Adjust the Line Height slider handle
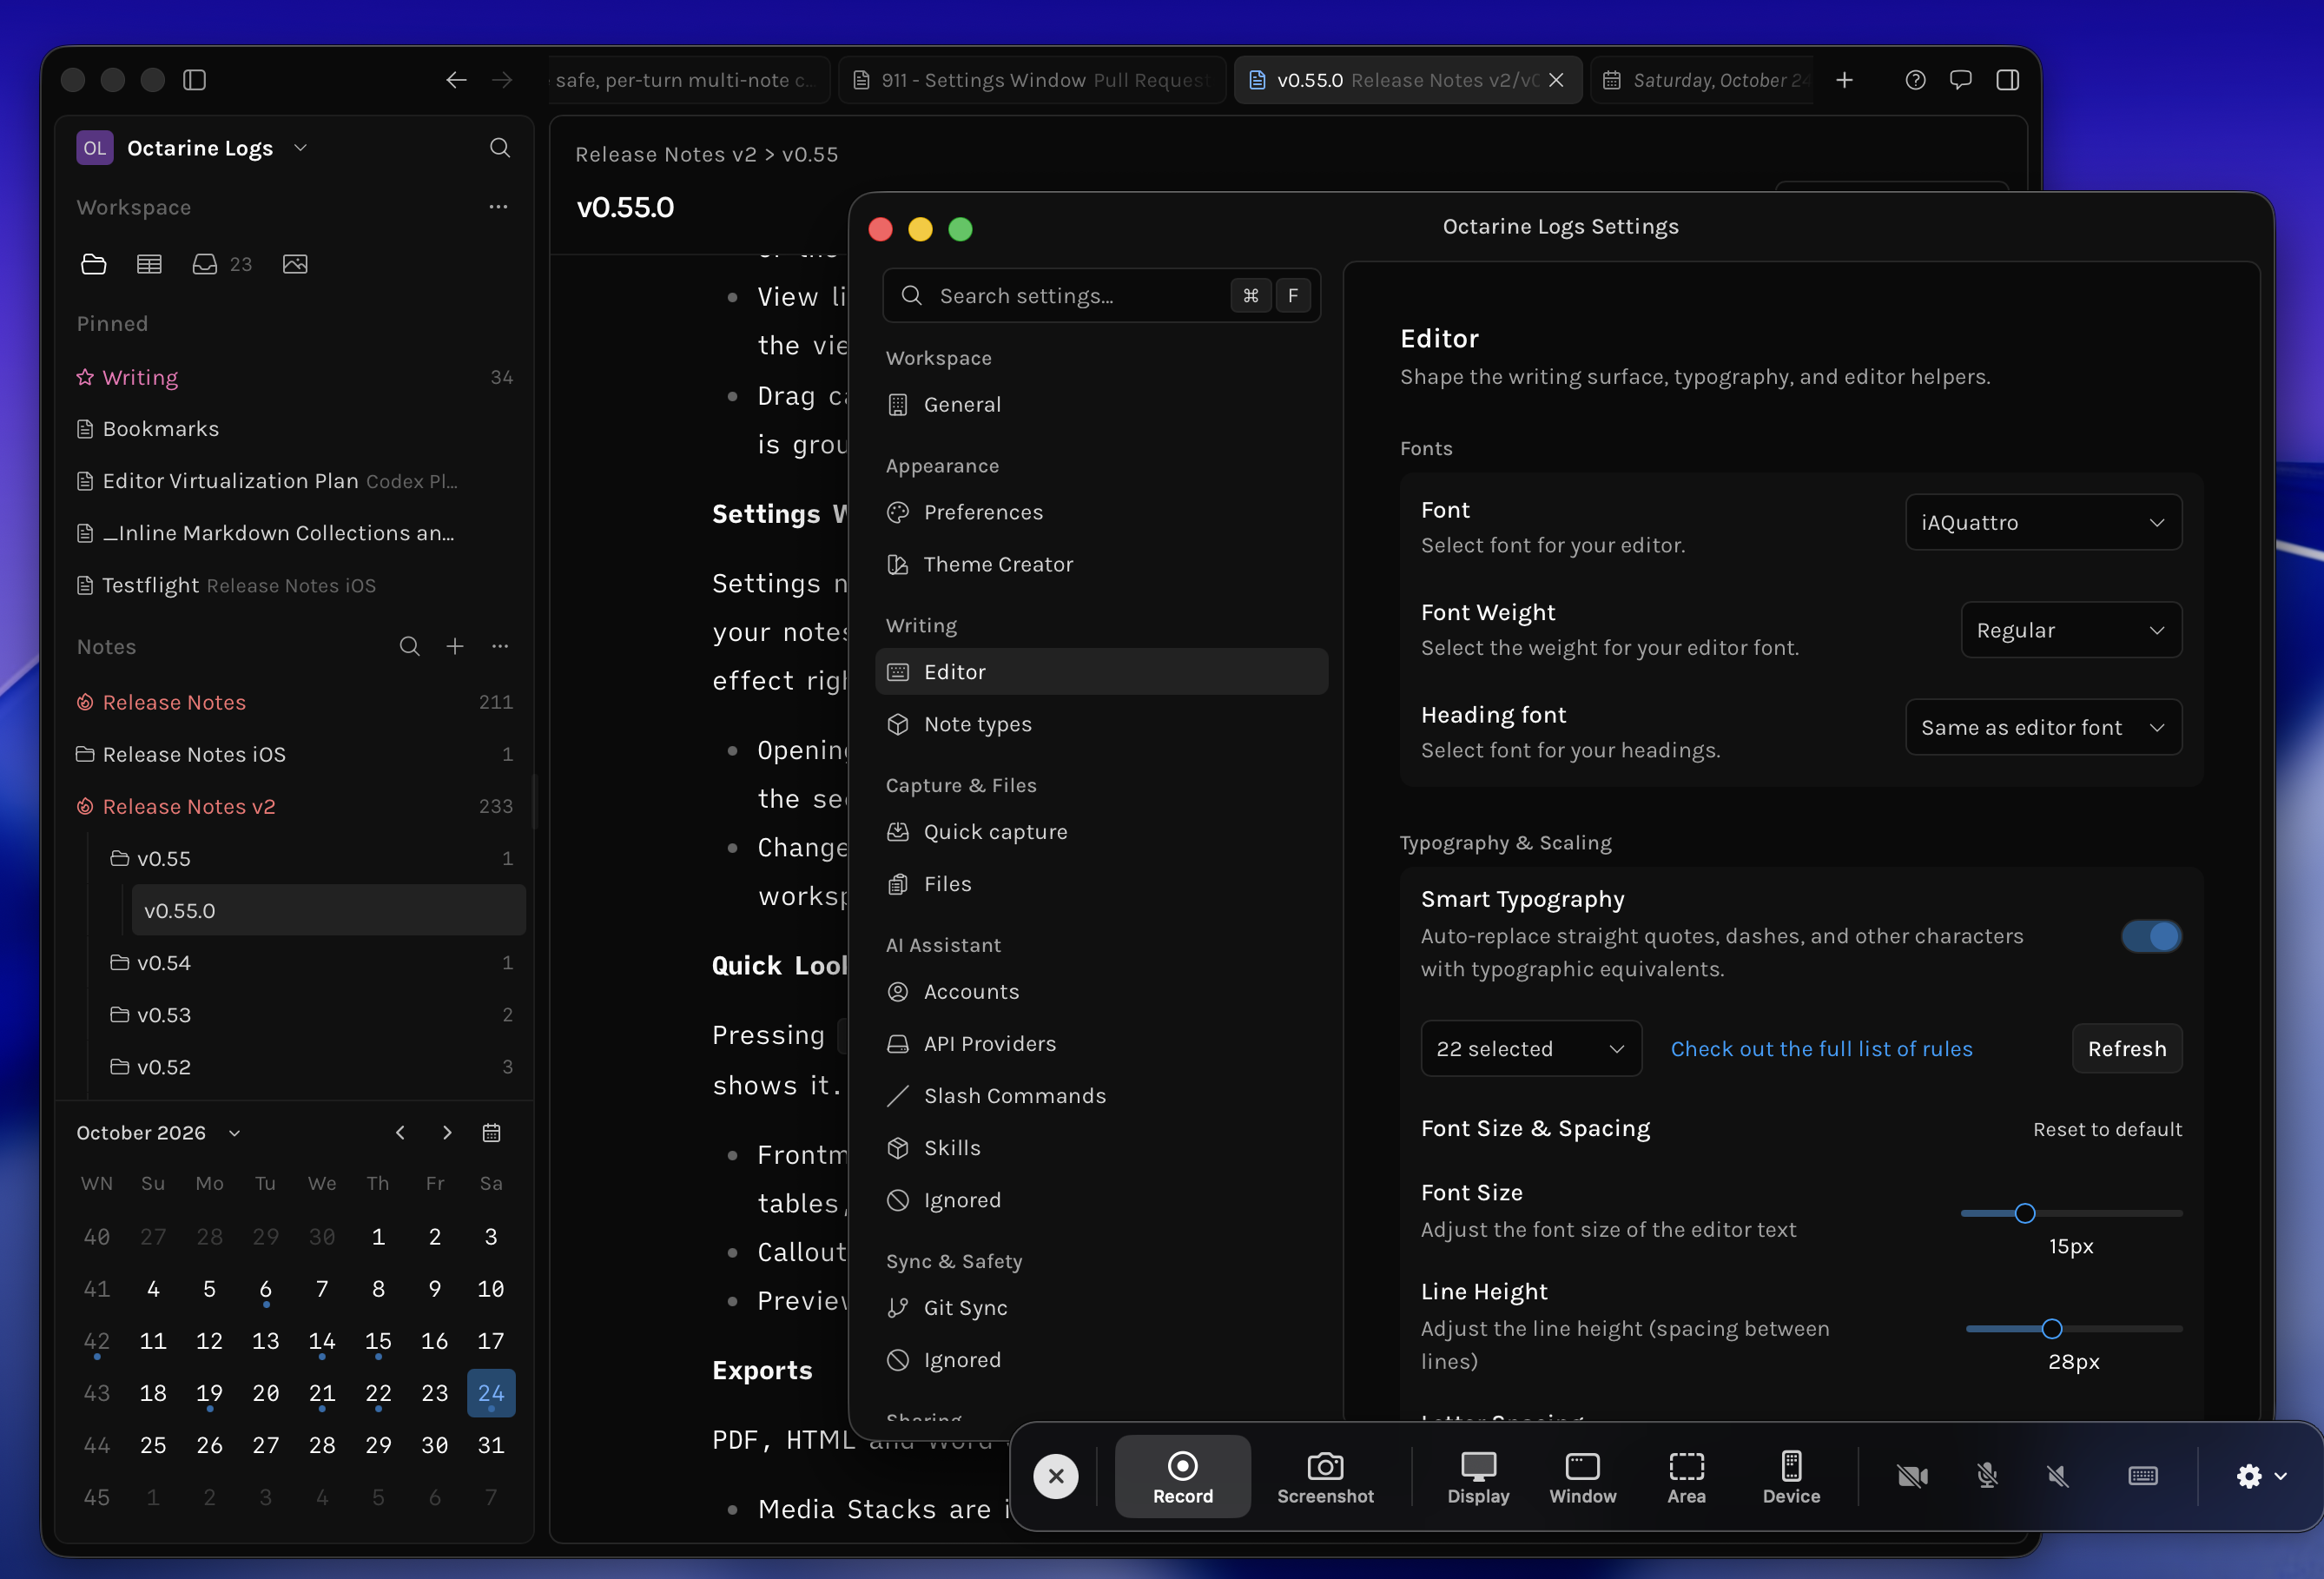The width and height of the screenshot is (2324, 1579). point(2051,1328)
